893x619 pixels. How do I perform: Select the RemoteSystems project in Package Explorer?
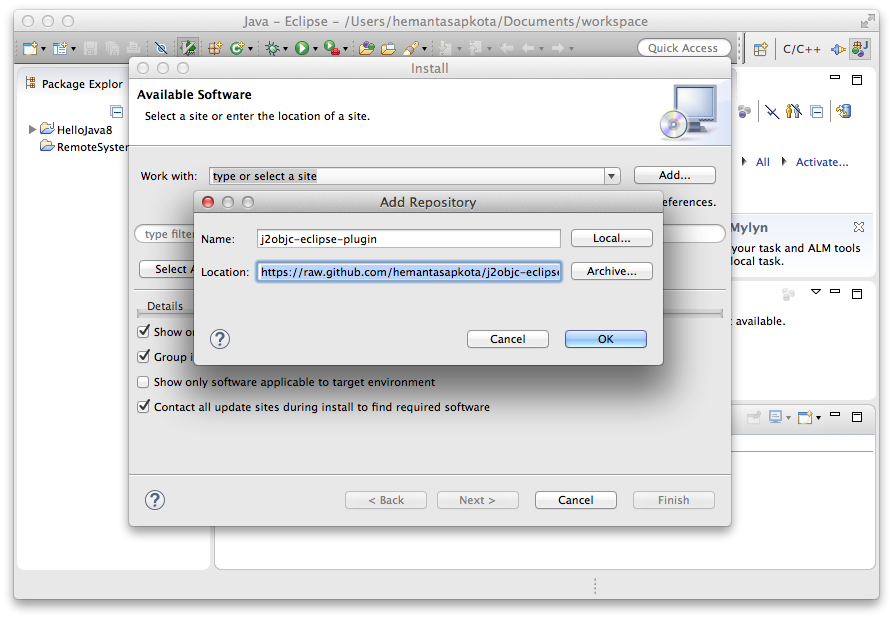pos(84,147)
